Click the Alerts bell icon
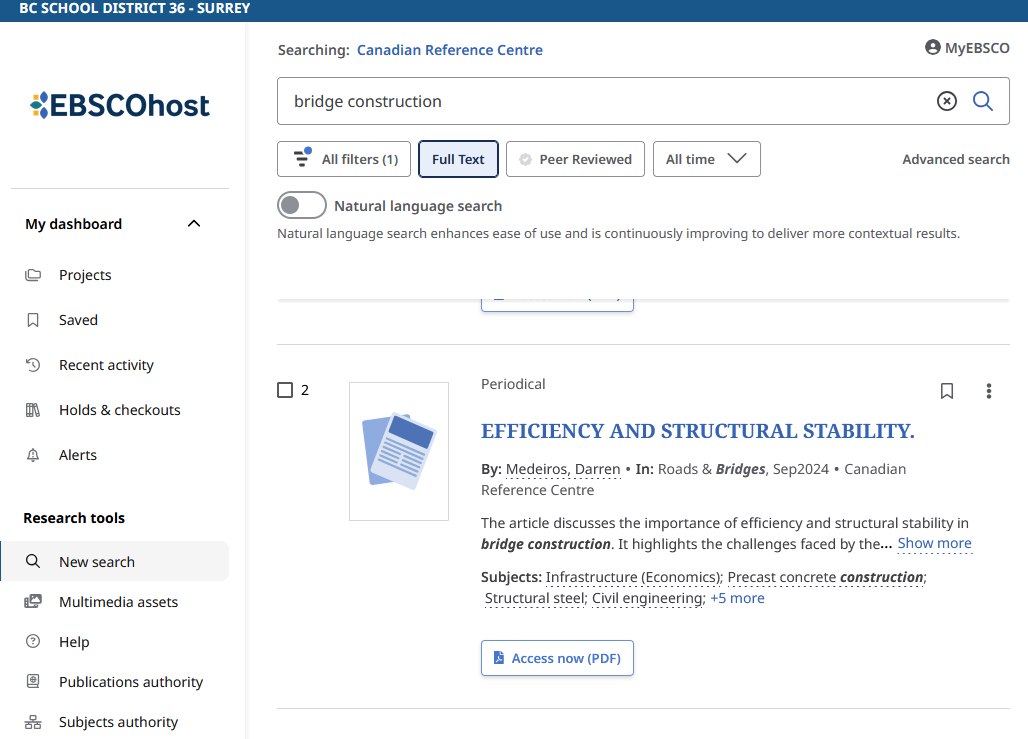Screen dimensions: 1028x739 click(x=33, y=455)
